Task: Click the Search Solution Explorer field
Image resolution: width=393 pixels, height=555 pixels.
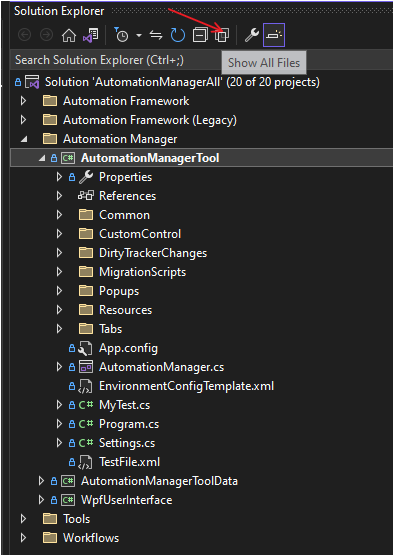Action: point(117,60)
